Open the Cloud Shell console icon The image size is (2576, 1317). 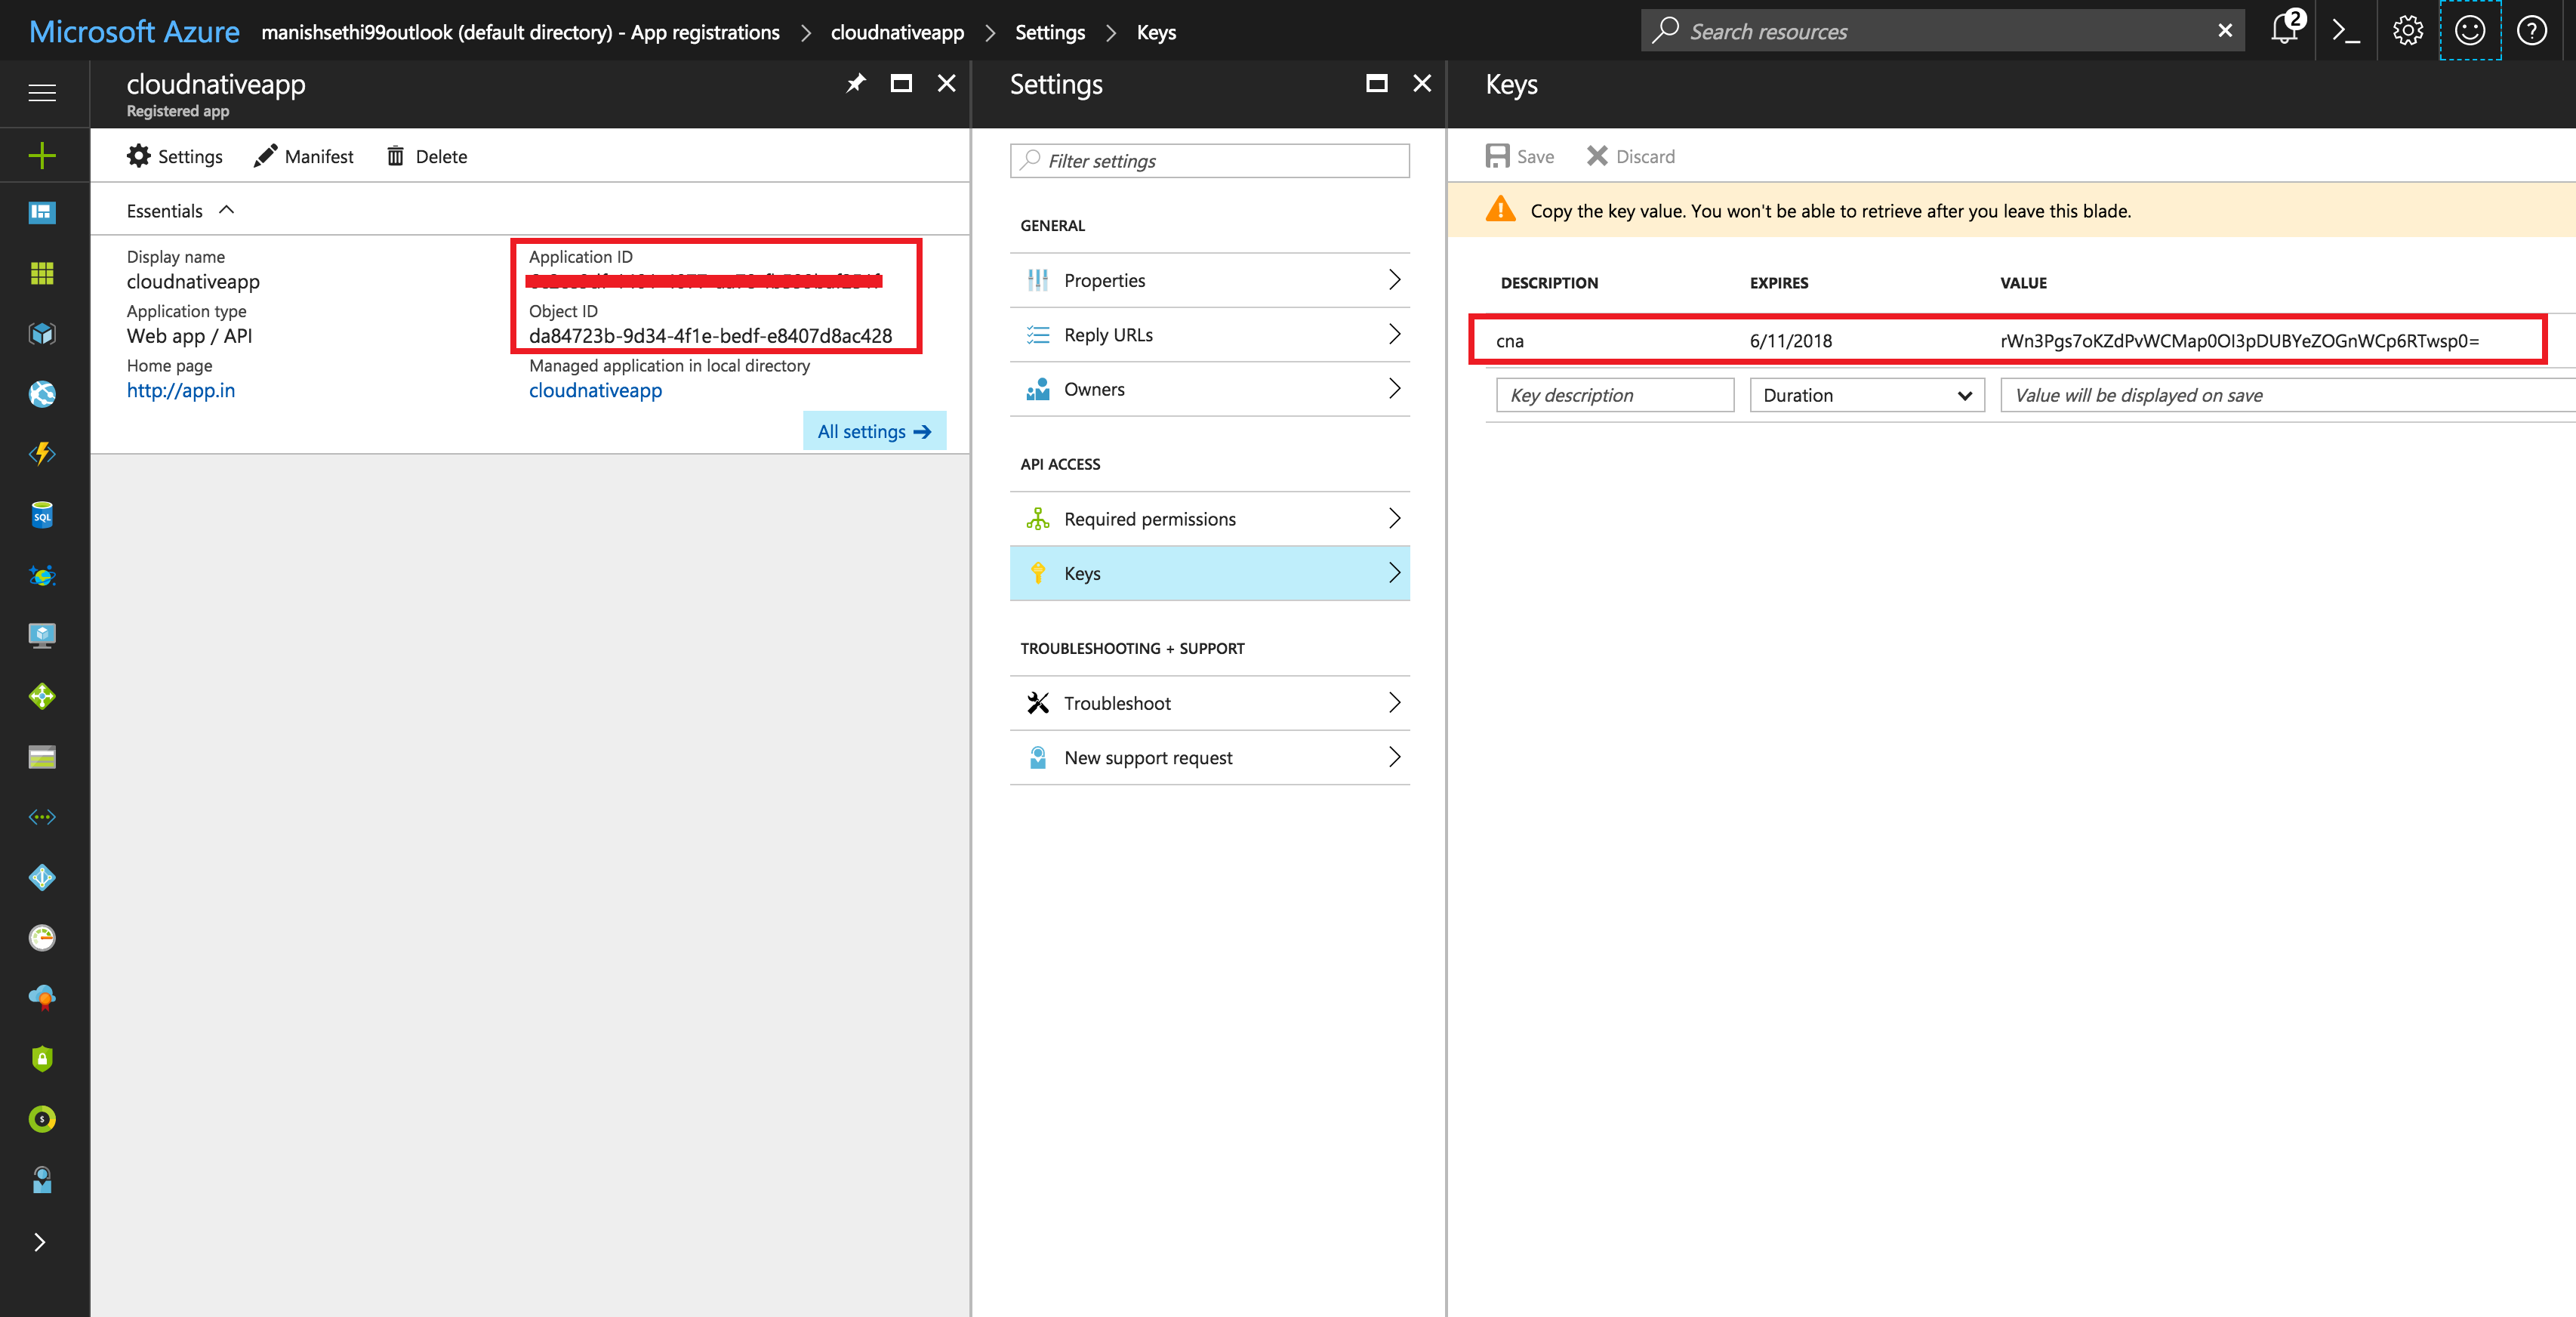(x=2345, y=31)
